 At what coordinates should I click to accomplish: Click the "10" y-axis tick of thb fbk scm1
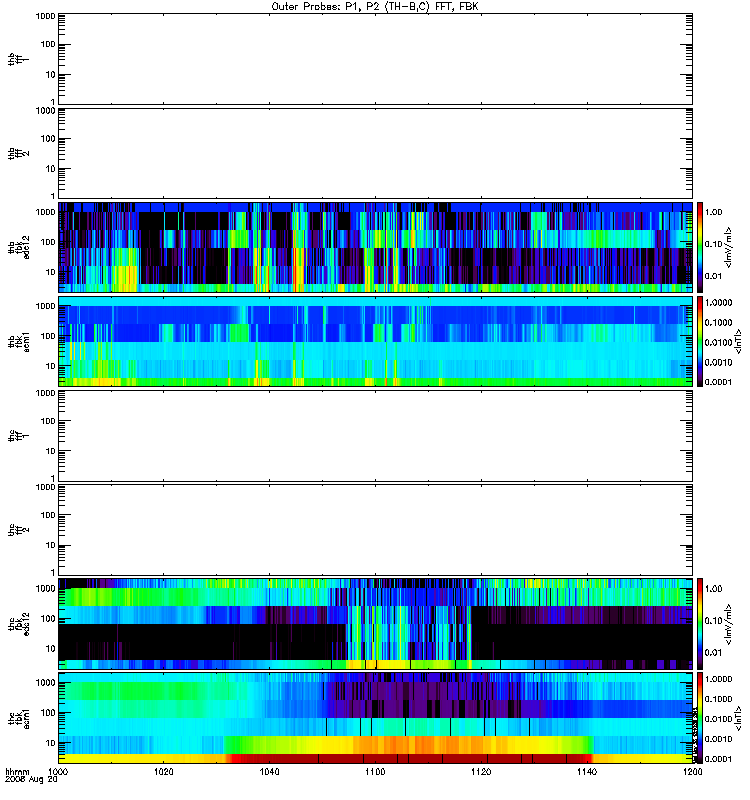click(x=51, y=366)
